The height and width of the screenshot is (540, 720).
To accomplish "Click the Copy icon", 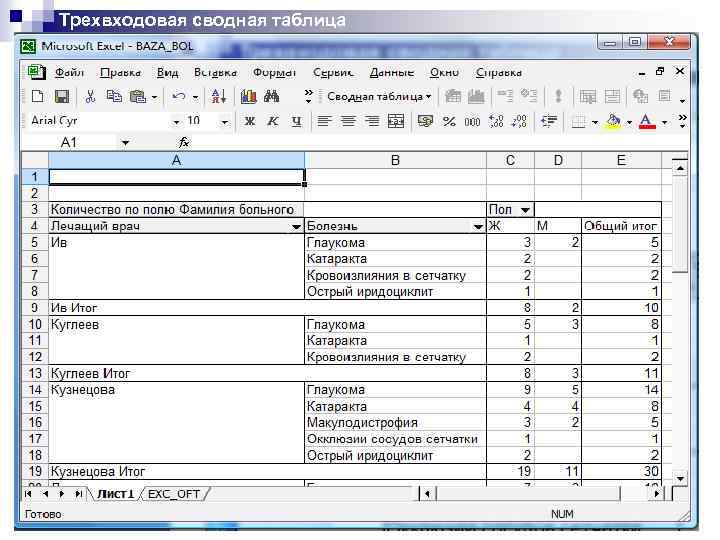I will click(x=114, y=96).
